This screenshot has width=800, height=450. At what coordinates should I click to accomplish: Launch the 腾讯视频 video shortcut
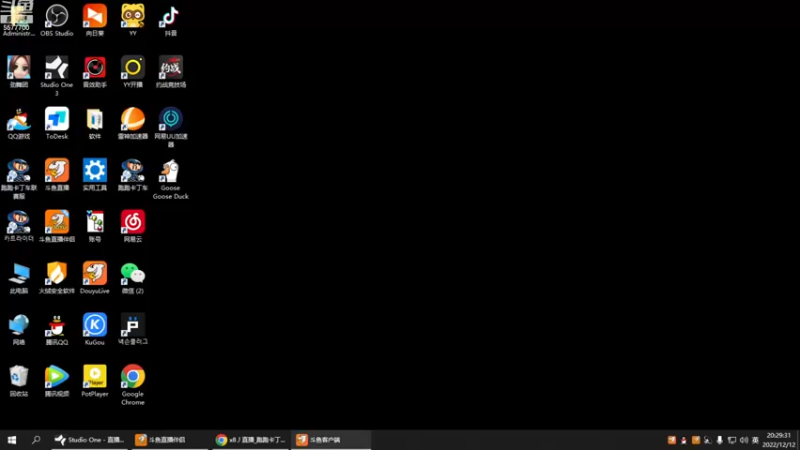pyautogui.click(x=57, y=381)
